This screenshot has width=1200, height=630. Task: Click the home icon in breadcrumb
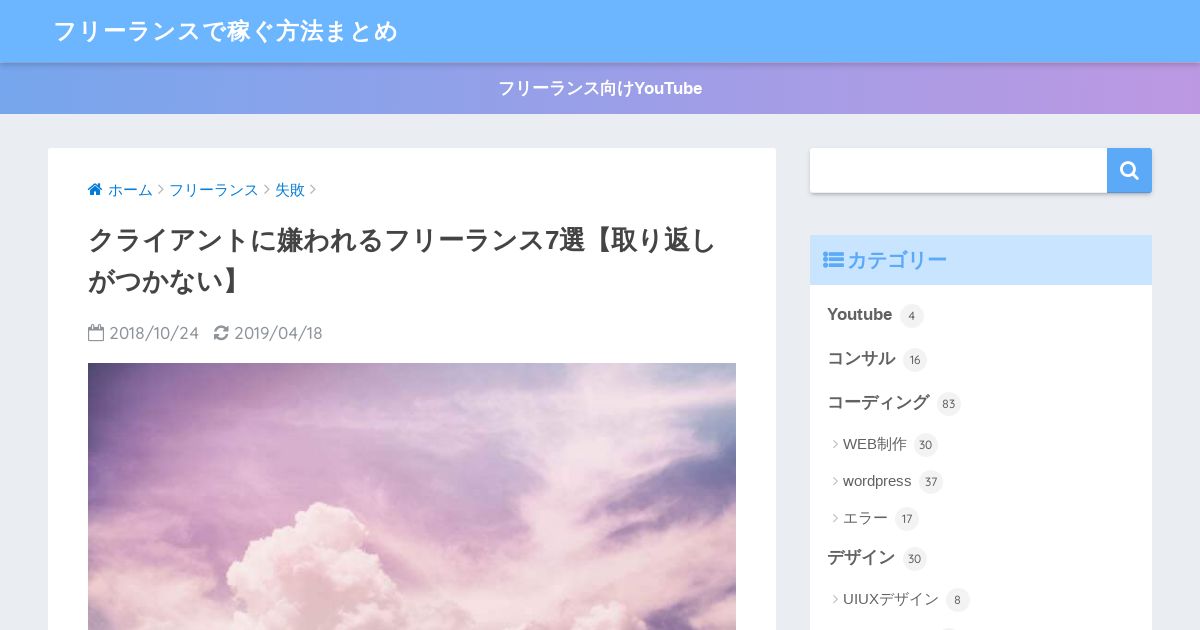(95, 190)
